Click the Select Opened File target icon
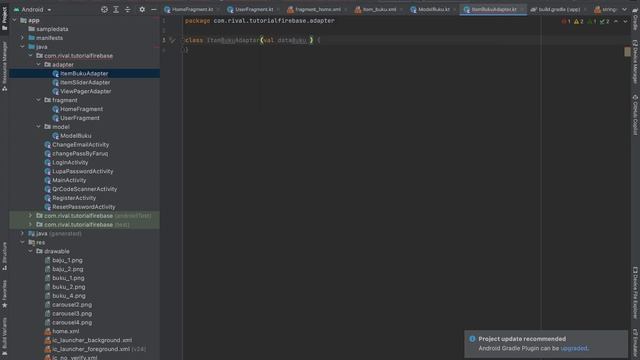640x360 pixels. (x=104, y=9)
